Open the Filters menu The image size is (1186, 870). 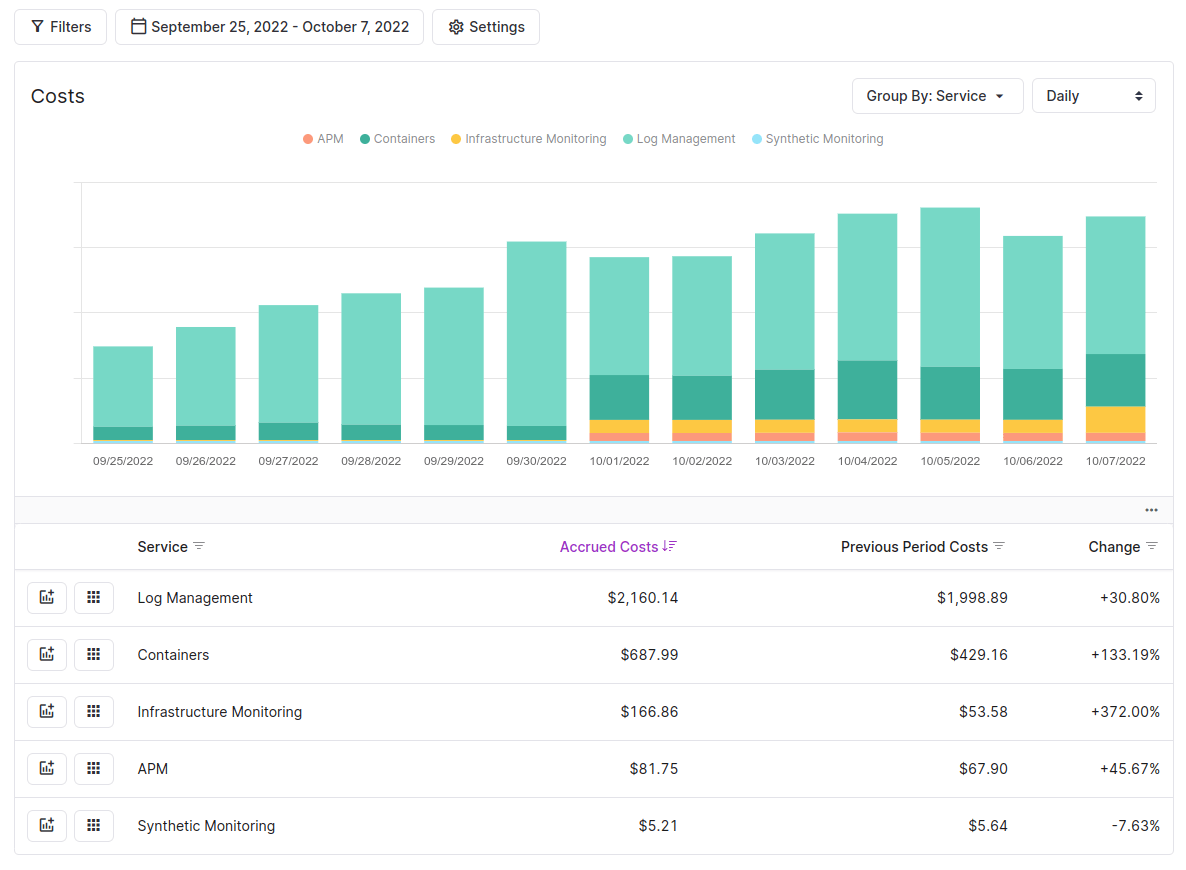pyautogui.click(x=60, y=26)
